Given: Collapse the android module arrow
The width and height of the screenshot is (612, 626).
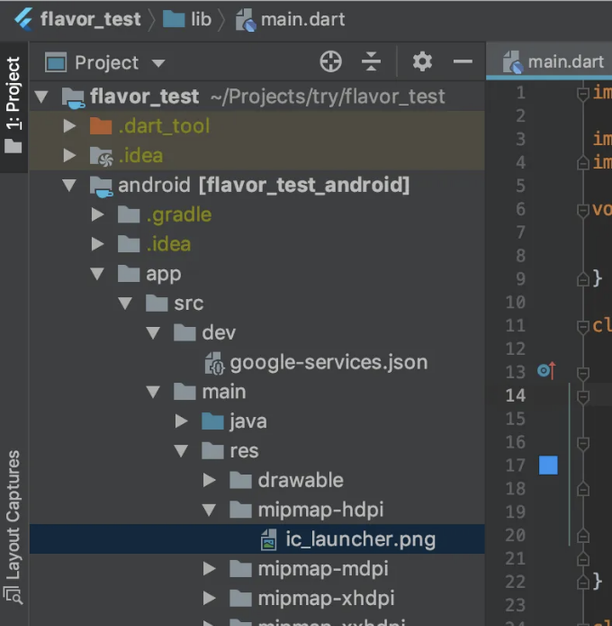Looking at the screenshot, I should (x=69, y=185).
